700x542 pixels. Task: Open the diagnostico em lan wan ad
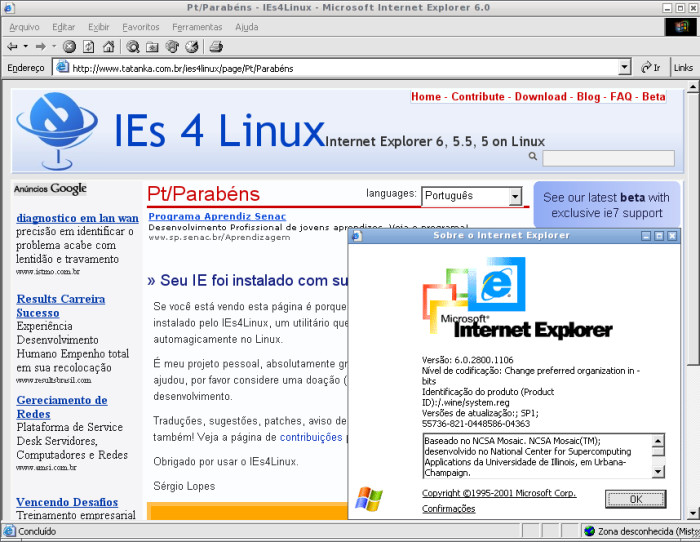(x=77, y=218)
